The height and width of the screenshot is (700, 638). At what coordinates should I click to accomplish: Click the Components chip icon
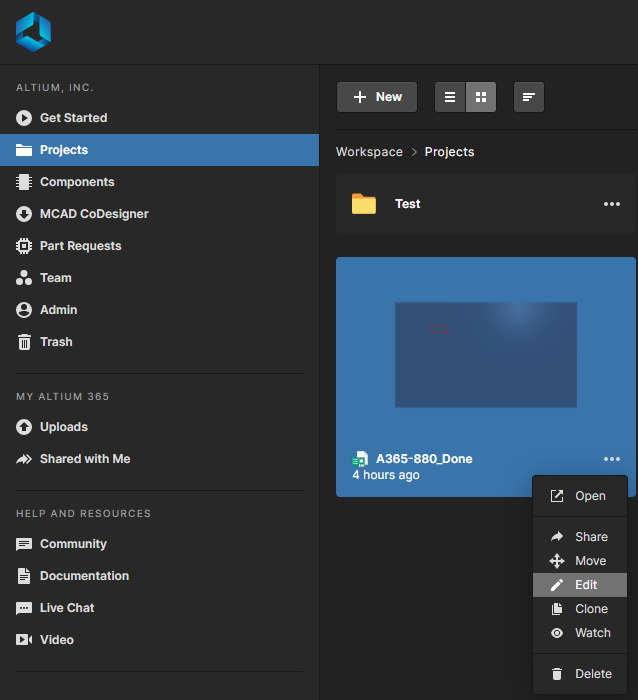24,182
